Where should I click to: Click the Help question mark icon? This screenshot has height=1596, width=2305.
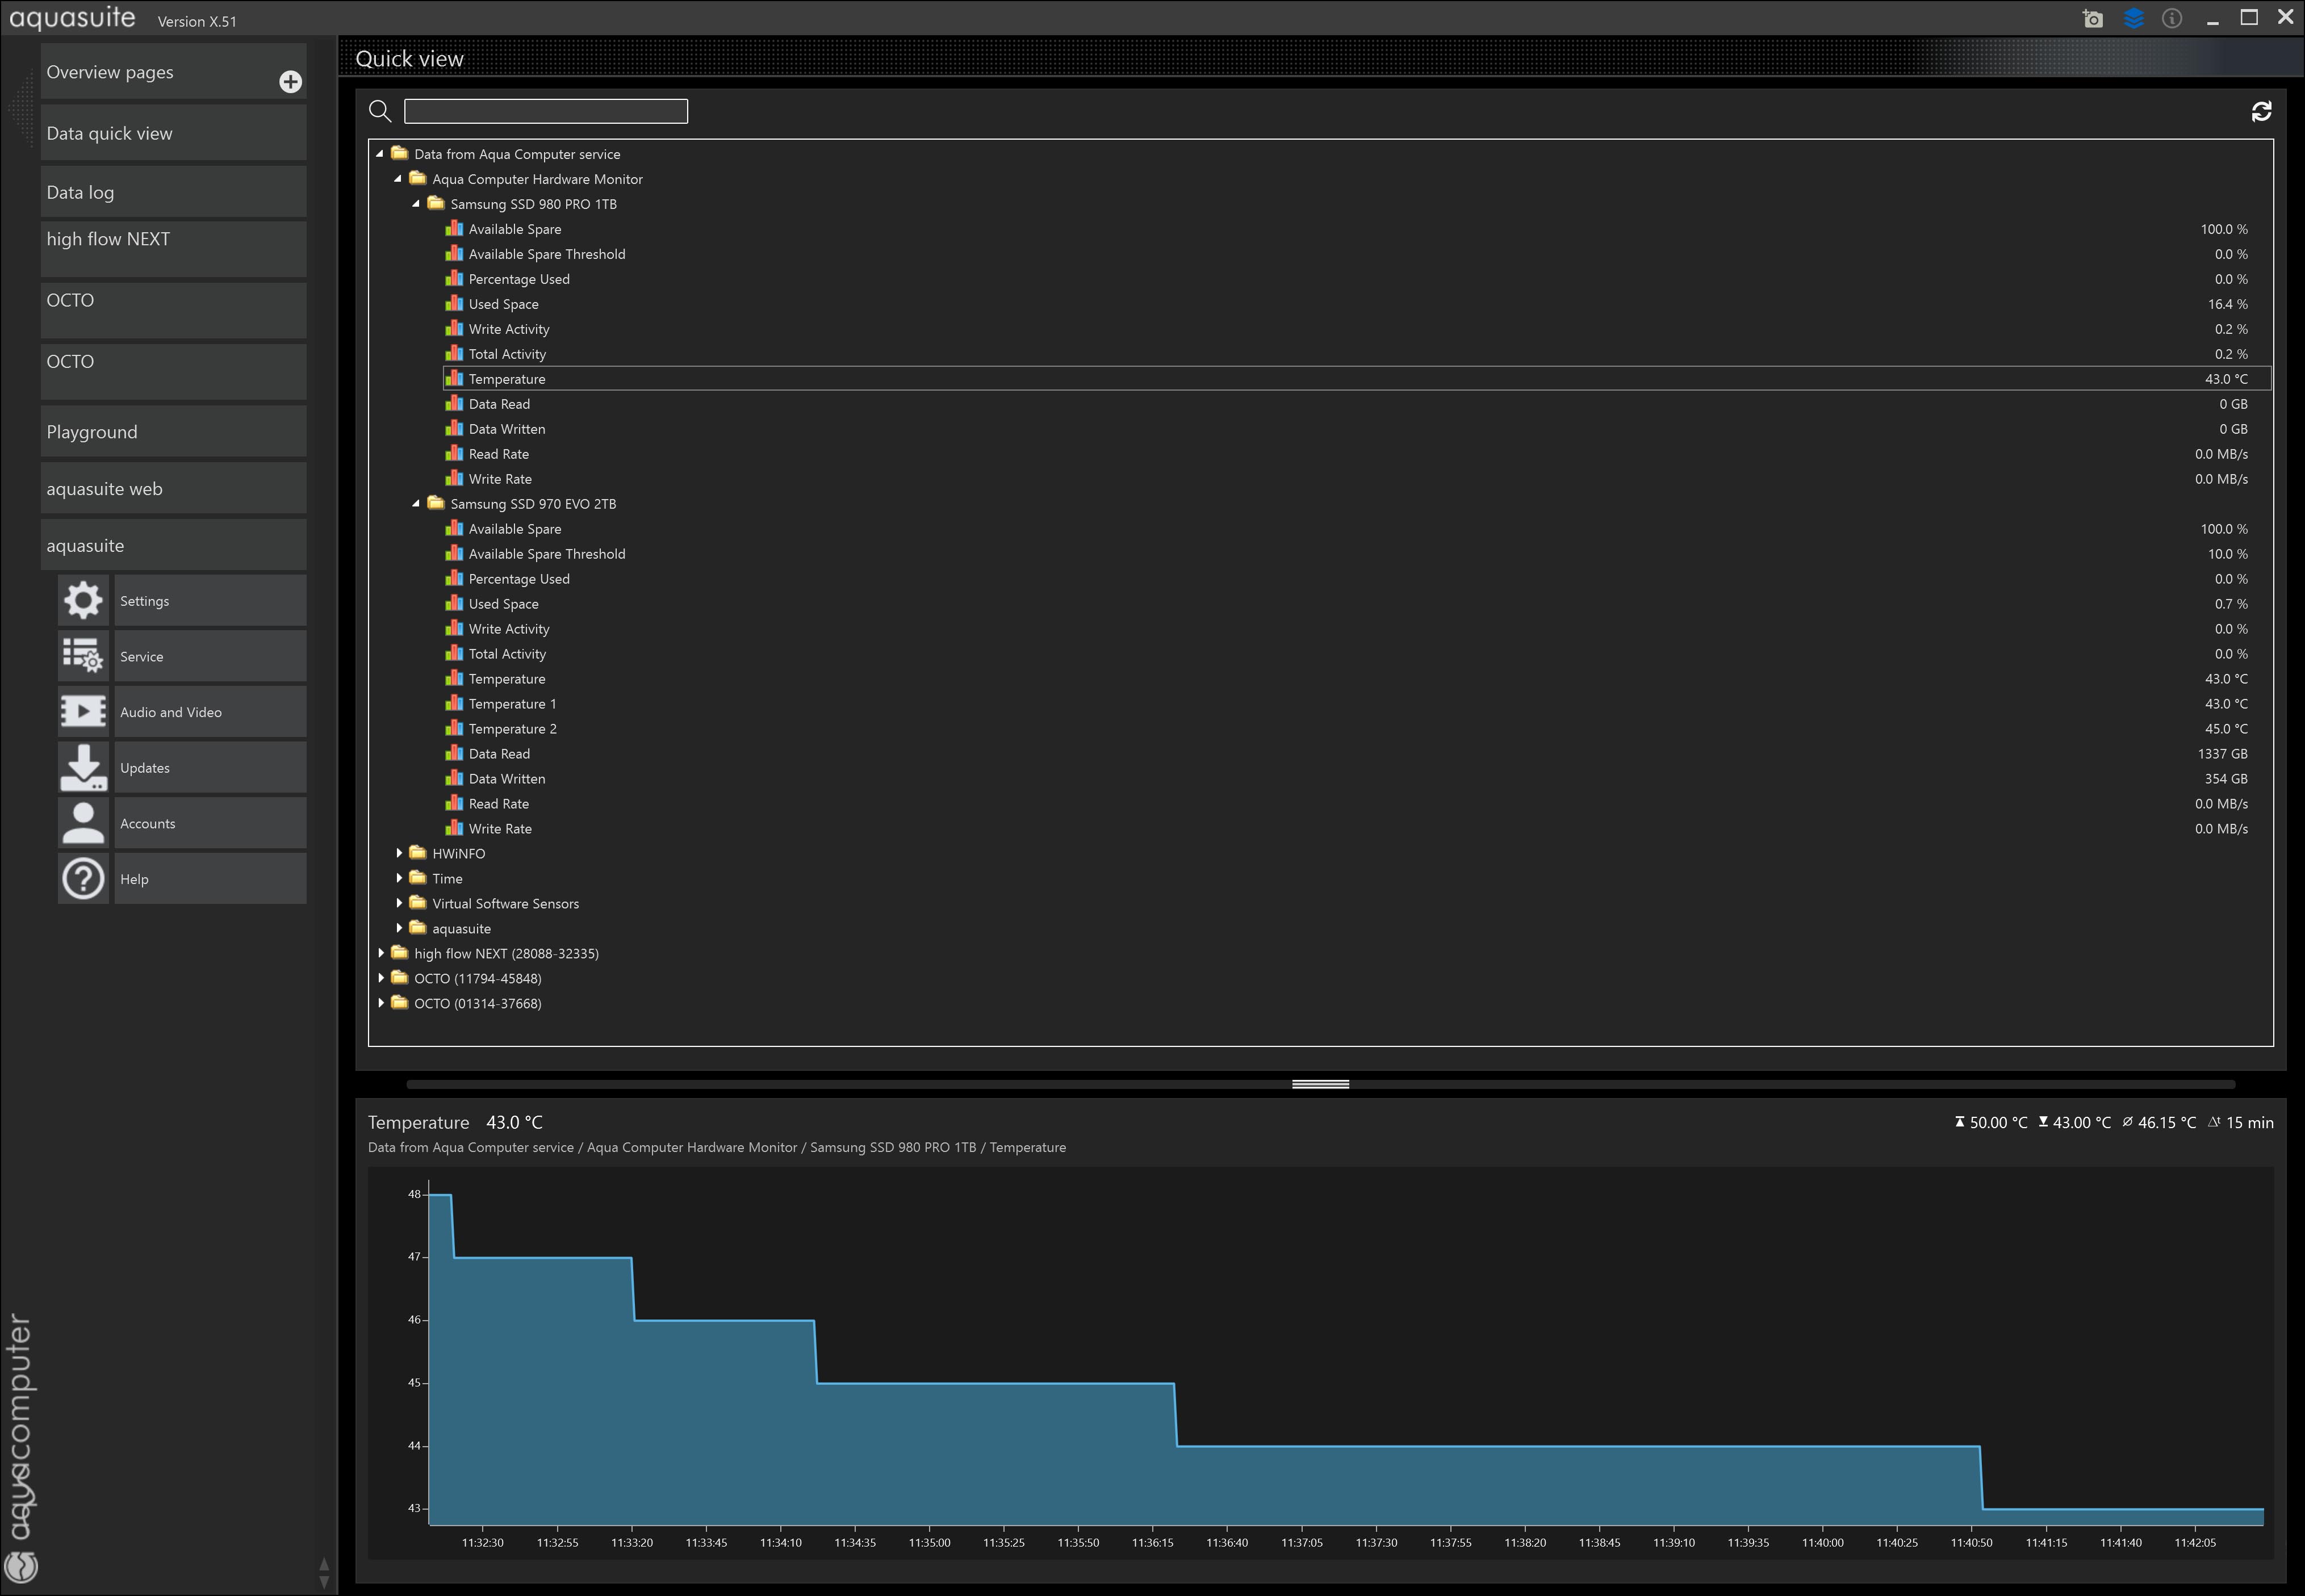[83, 879]
